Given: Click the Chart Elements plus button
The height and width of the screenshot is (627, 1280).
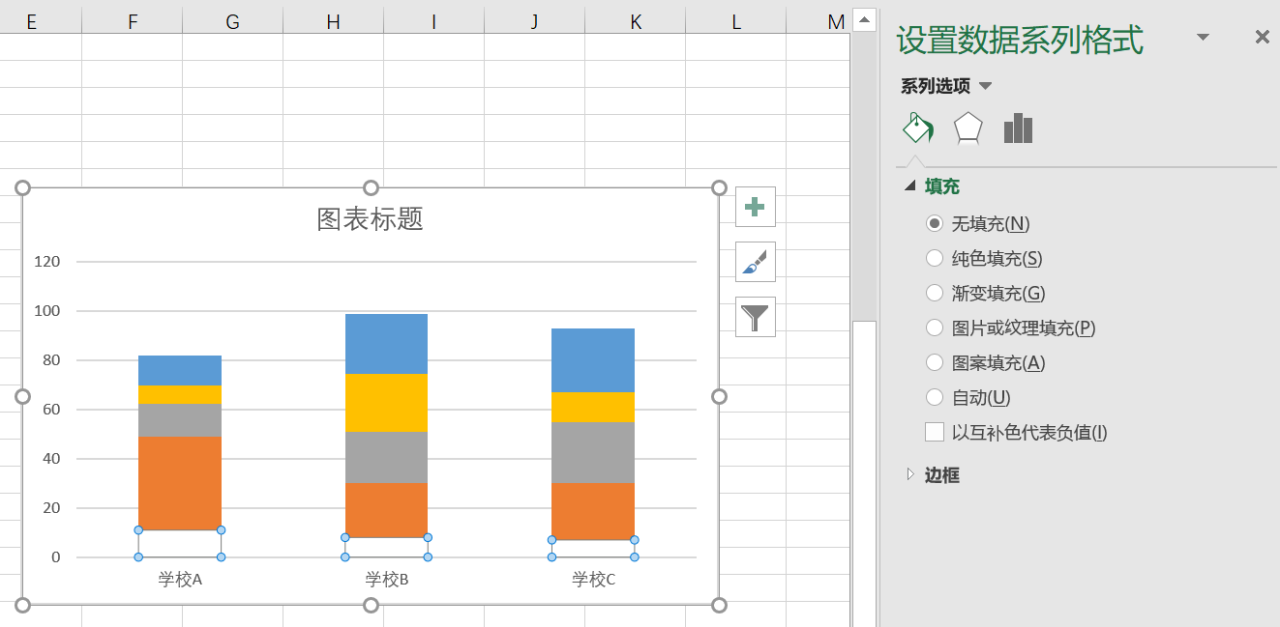Looking at the screenshot, I should point(755,207).
